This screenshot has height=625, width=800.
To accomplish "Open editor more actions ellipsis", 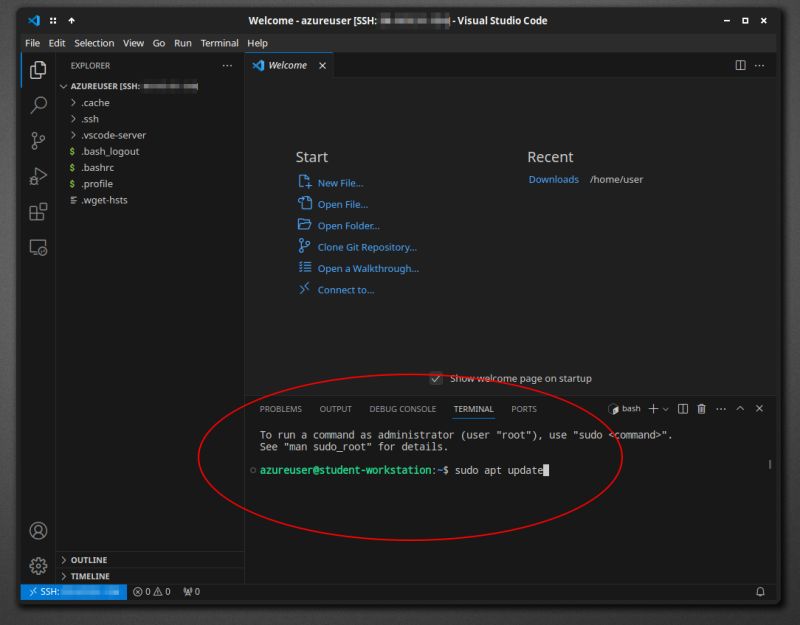I will (759, 65).
